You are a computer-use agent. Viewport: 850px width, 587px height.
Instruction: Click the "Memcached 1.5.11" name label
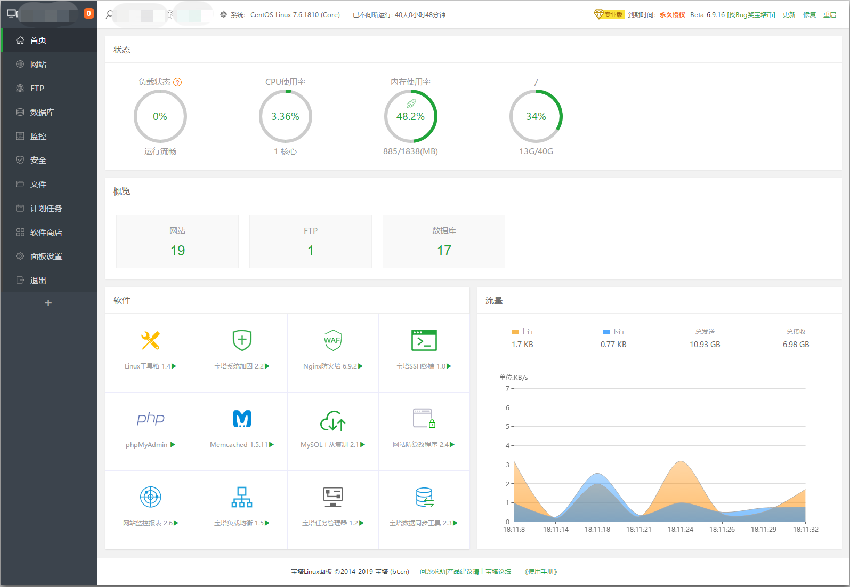pyautogui.click(x=239, y=444)
